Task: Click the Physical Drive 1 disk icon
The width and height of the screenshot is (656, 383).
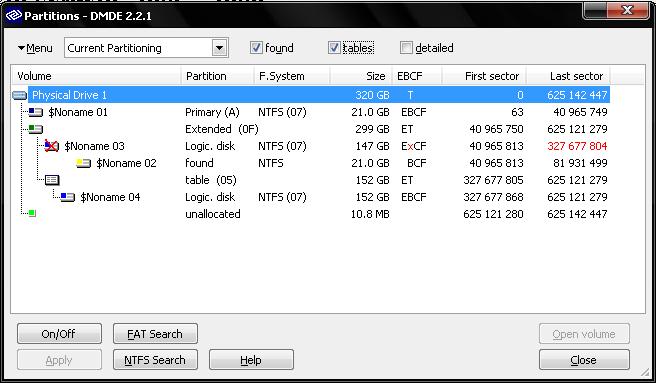Action: 20,95
